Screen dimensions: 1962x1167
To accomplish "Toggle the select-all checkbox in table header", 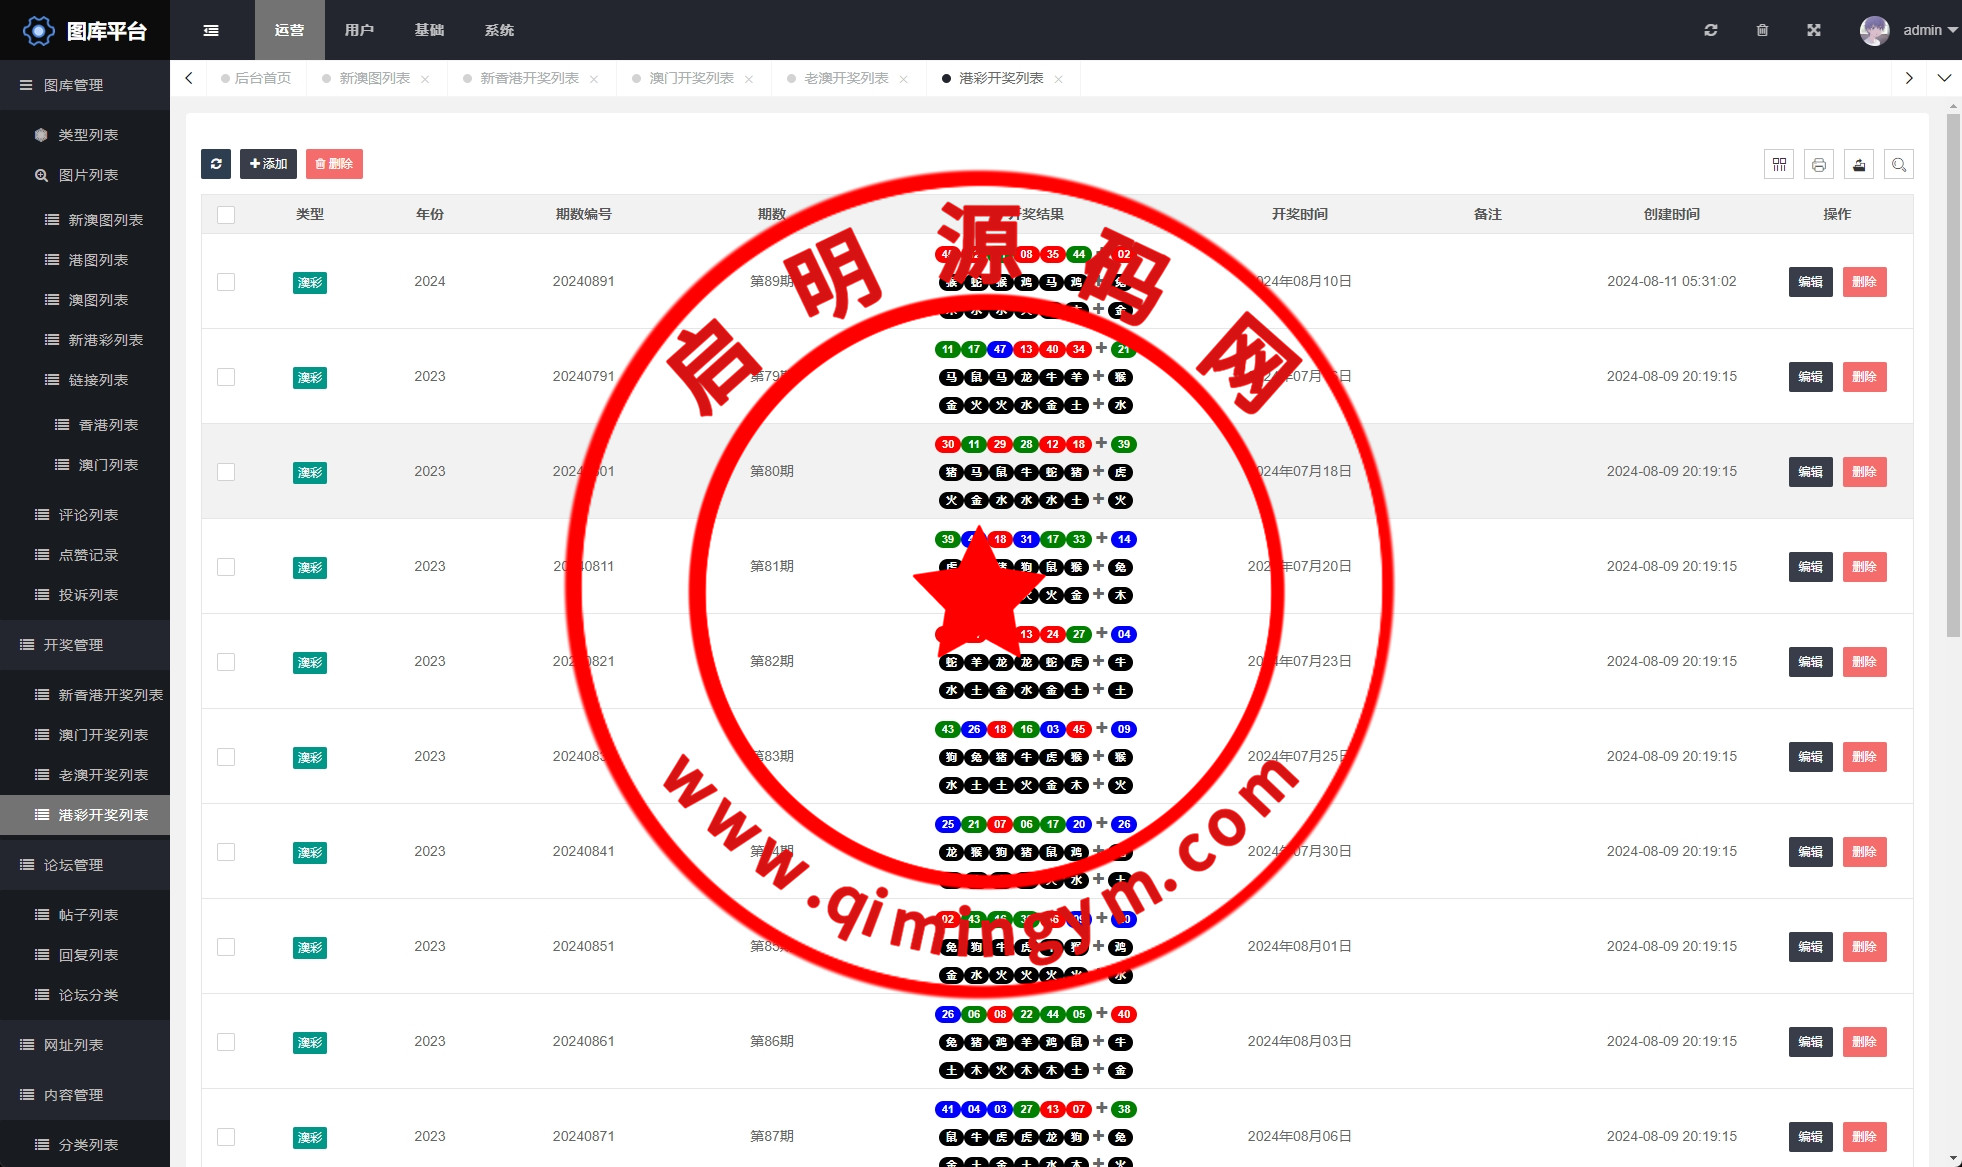I will [226, 214].
